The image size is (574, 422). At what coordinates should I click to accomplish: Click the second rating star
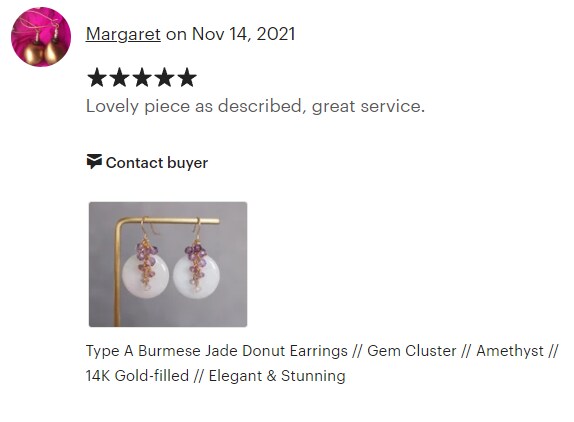click(120, 77)
